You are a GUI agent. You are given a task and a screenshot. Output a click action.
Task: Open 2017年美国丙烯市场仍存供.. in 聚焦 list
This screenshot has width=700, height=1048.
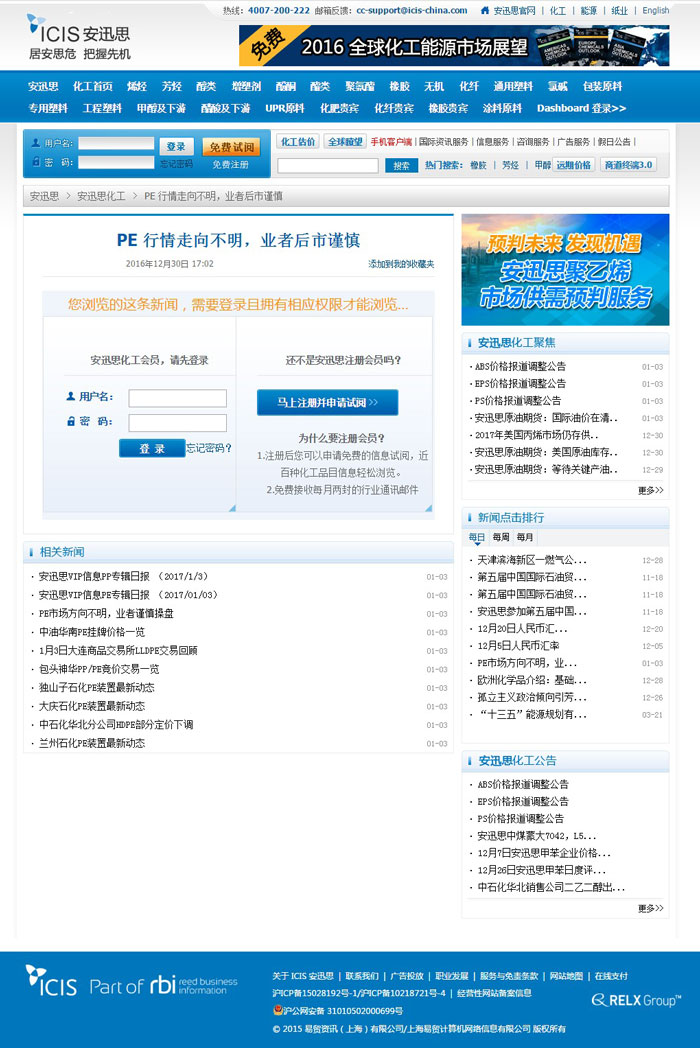coord(537,435)
